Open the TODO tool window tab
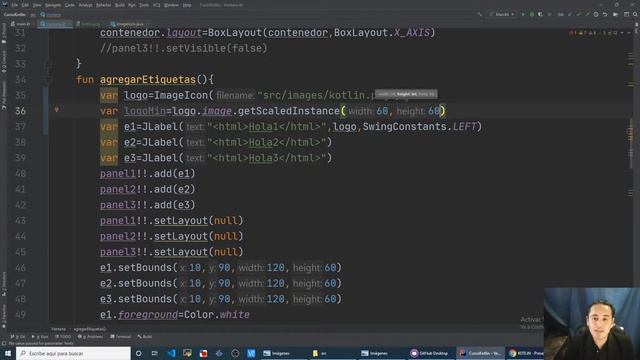The image size is (640, 360). [63, 337]
